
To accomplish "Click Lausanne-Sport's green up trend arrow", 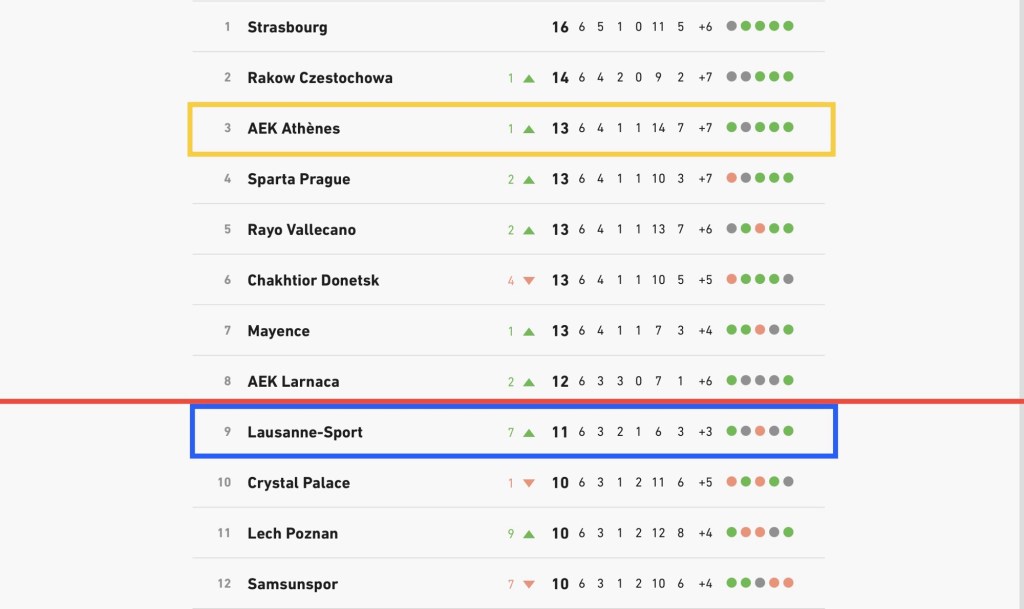I will (x=529, y=433).
